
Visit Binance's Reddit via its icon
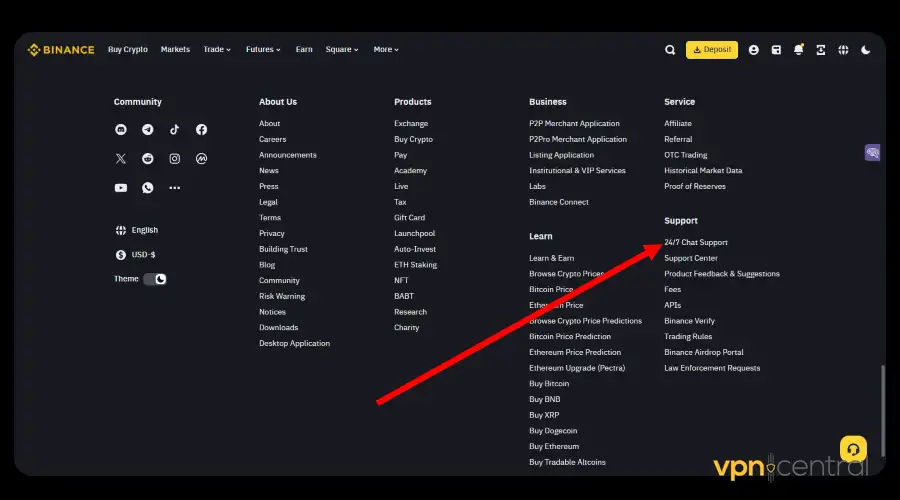click(148, 159)
